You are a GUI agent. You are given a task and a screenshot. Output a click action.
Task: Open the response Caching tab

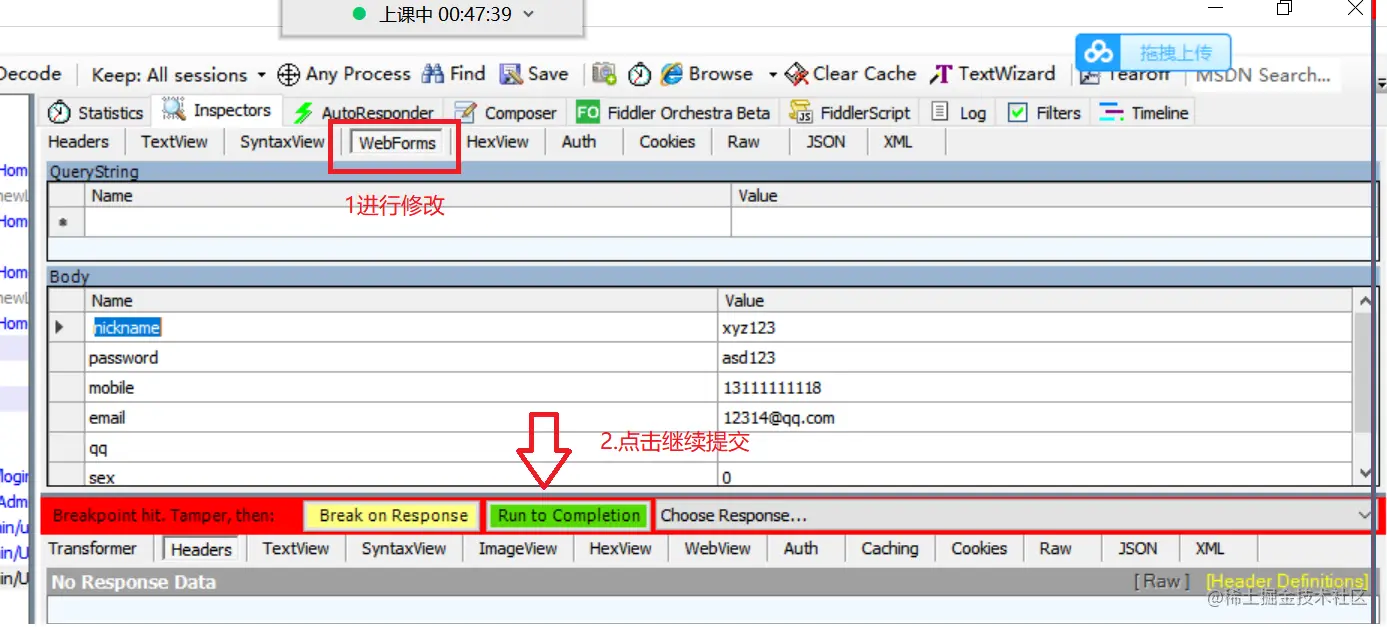point(889,548)
